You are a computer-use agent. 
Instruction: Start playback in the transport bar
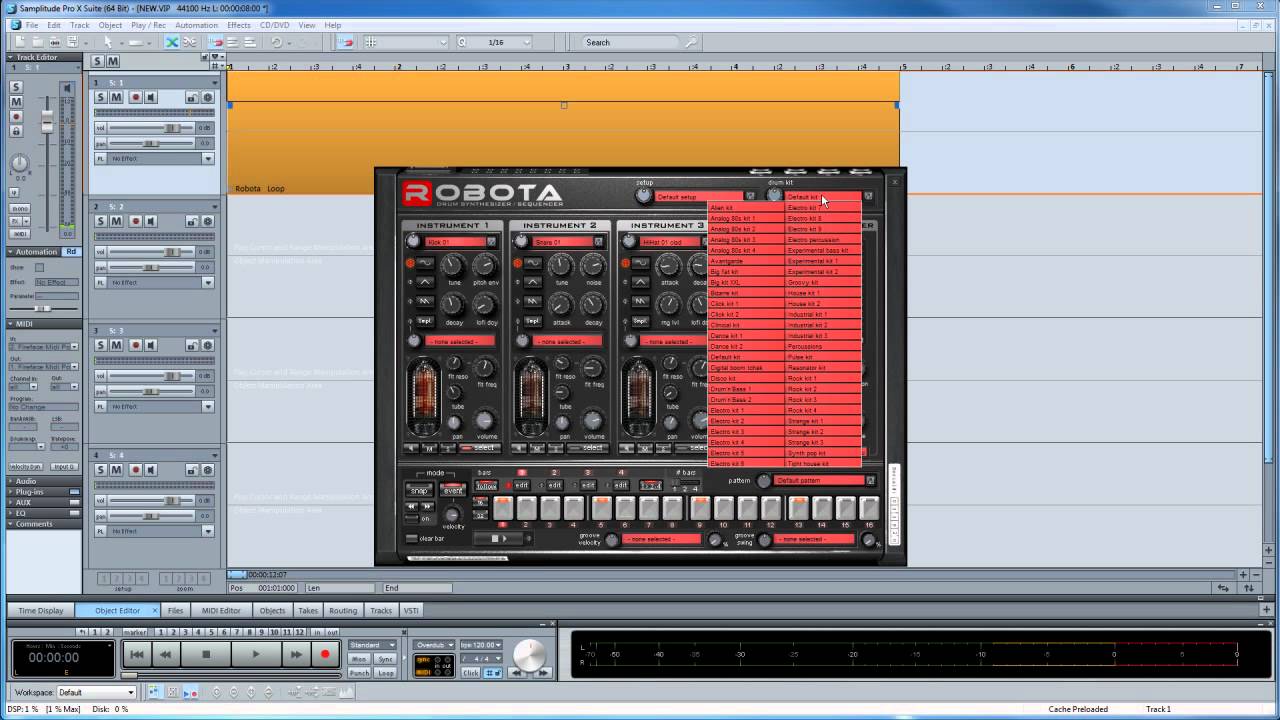255,655
